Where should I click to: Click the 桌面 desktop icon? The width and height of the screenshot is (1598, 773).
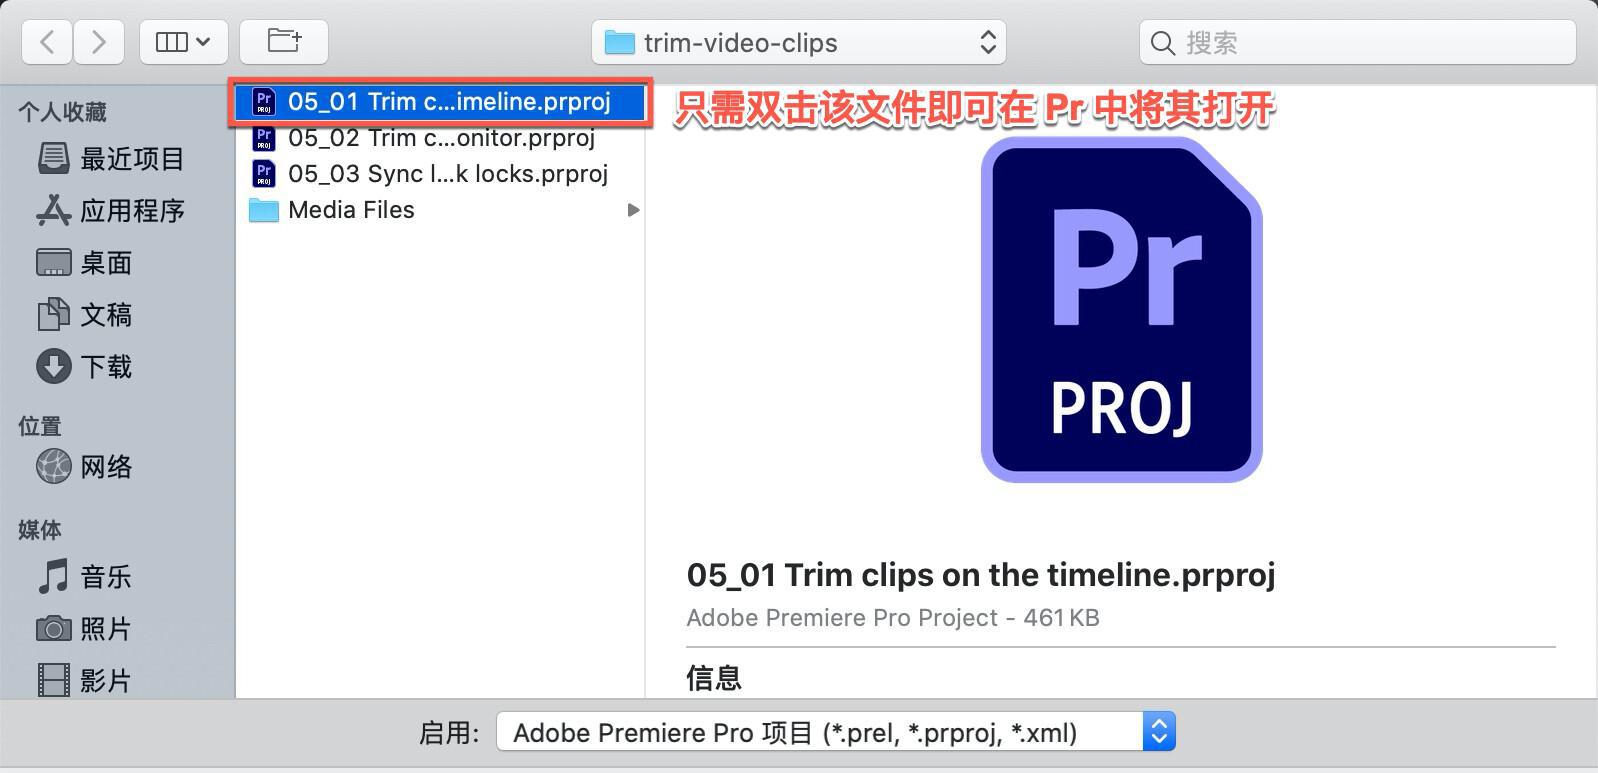(x=54, y=262)
